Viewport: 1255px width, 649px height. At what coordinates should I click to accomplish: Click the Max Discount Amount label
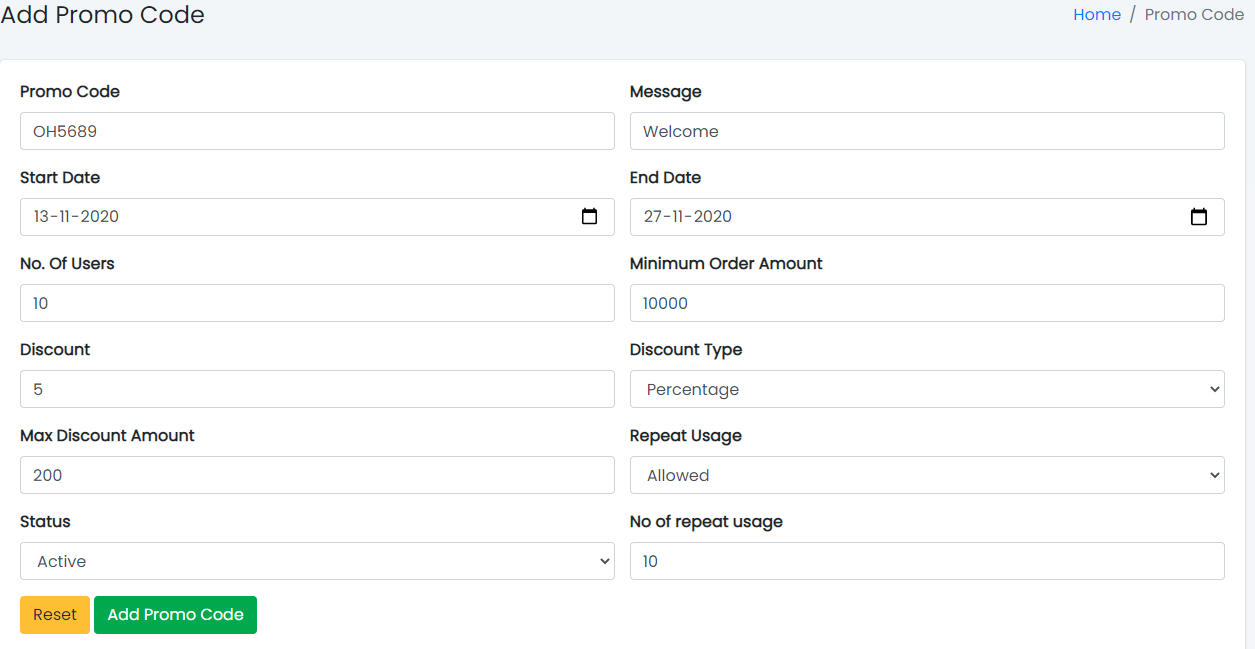(107, 436)
